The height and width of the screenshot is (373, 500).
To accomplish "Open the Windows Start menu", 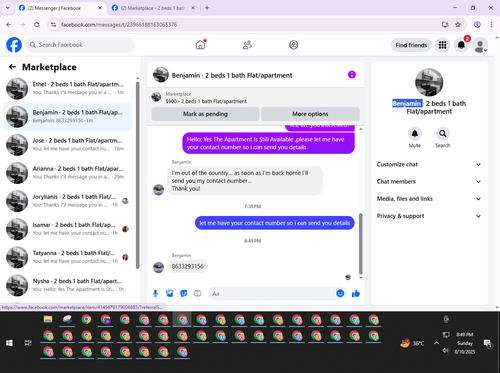I will click(9, 343).
